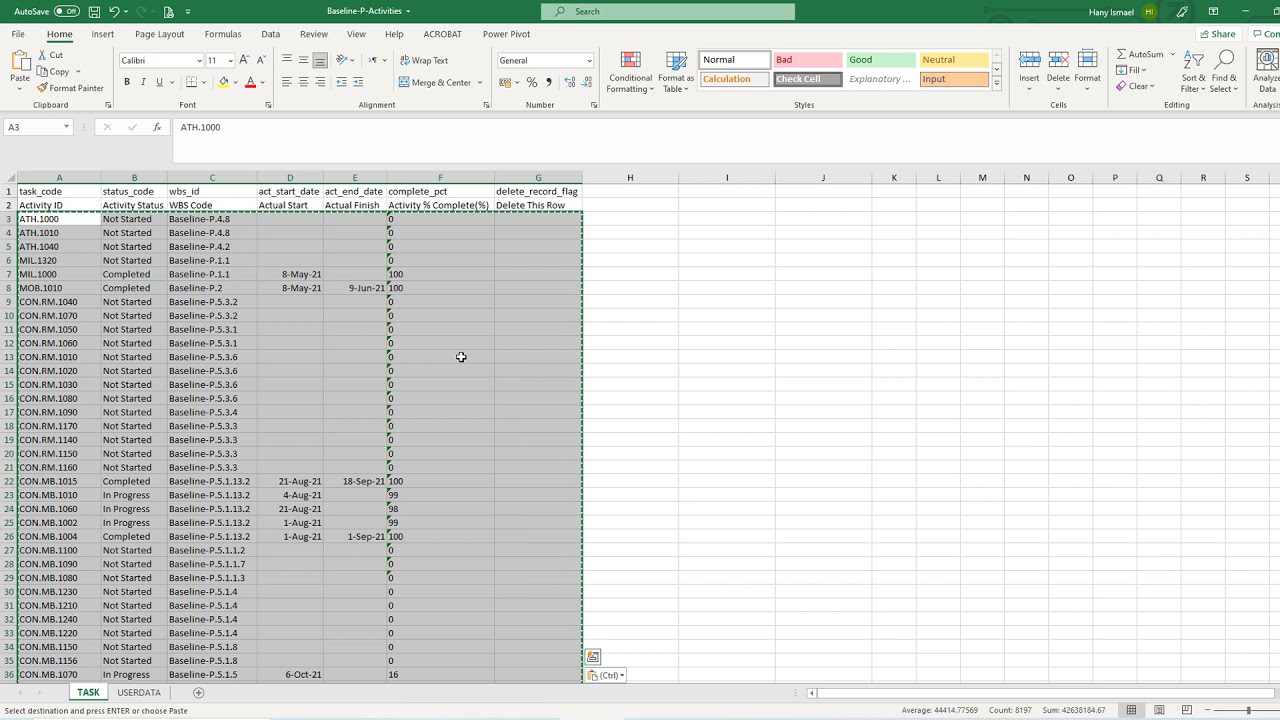Open the Name Box dropdown

click(x=66, y=127)
